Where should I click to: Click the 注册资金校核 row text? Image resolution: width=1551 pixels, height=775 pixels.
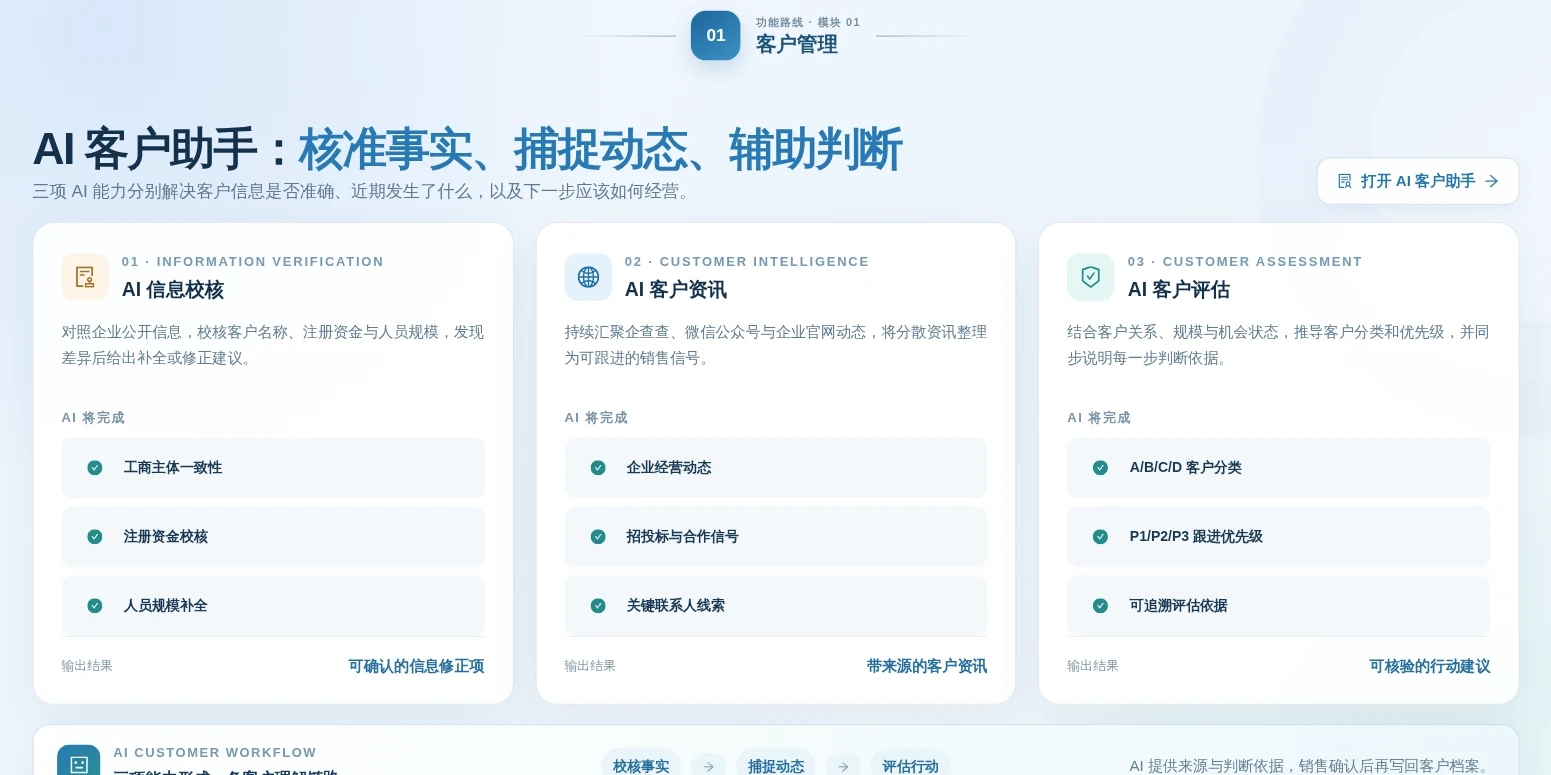pyautogui.click(x=166, y=537)
